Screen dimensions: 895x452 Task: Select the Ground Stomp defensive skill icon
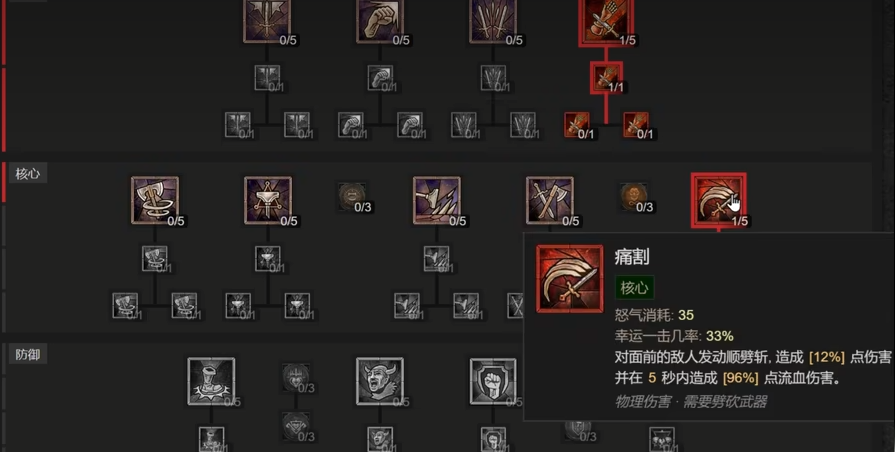pos(211,381)
